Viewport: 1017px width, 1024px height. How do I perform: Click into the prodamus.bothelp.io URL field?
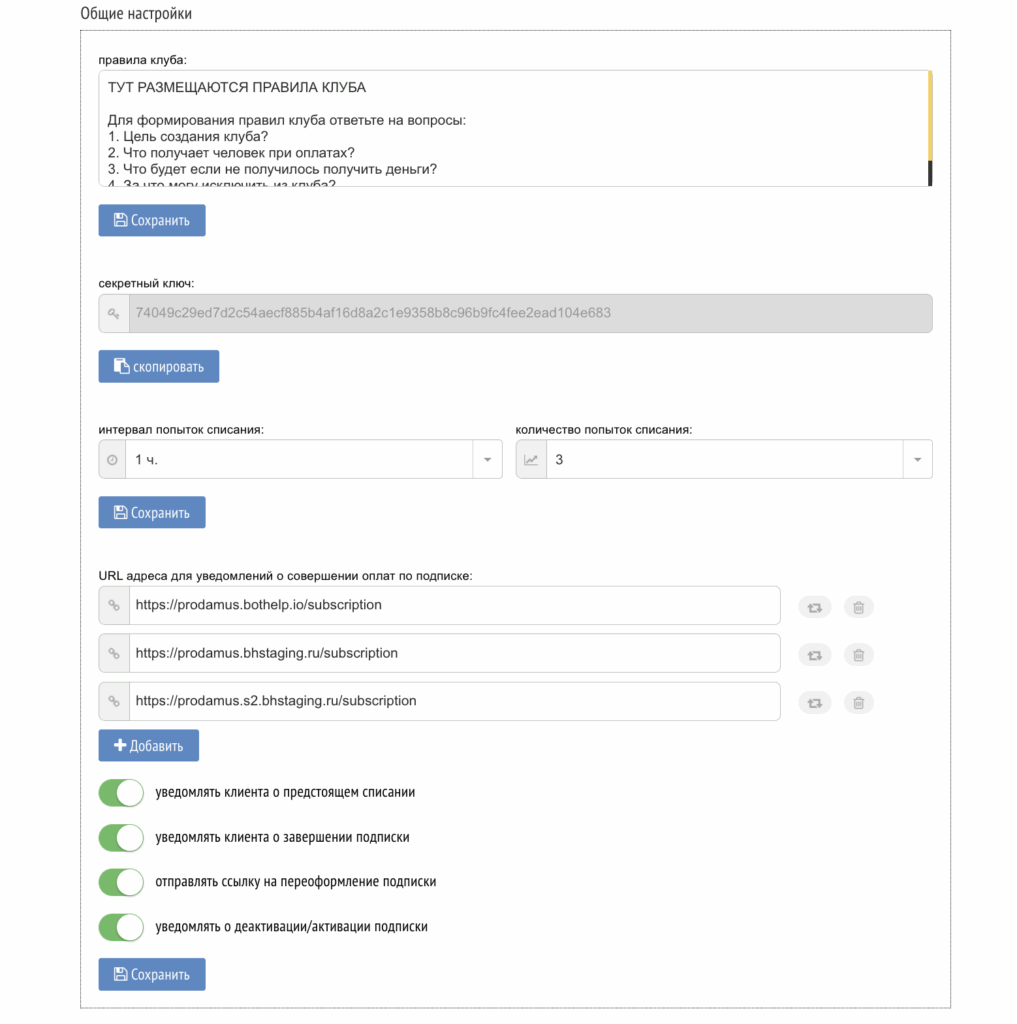click(x=453, y=606)
